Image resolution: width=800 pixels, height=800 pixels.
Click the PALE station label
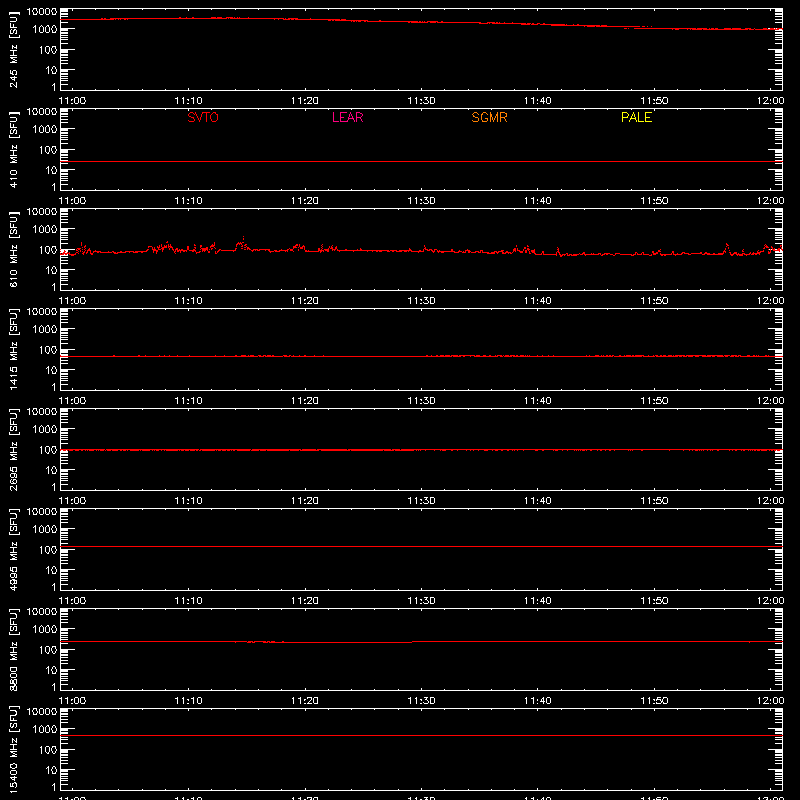[x=636, y=117]
